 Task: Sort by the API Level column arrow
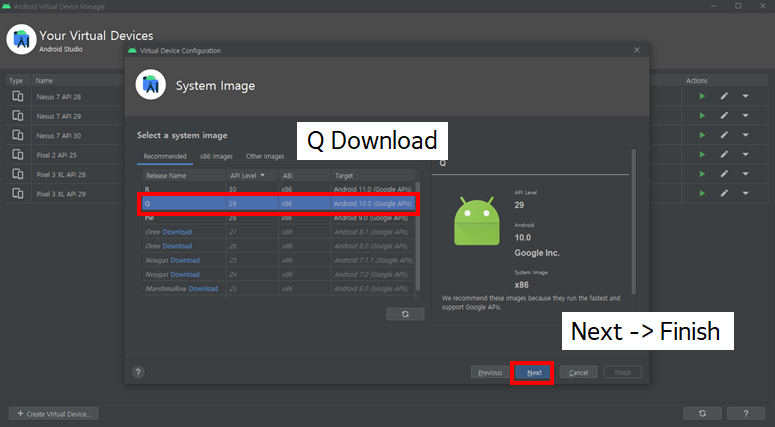[262, 175]
